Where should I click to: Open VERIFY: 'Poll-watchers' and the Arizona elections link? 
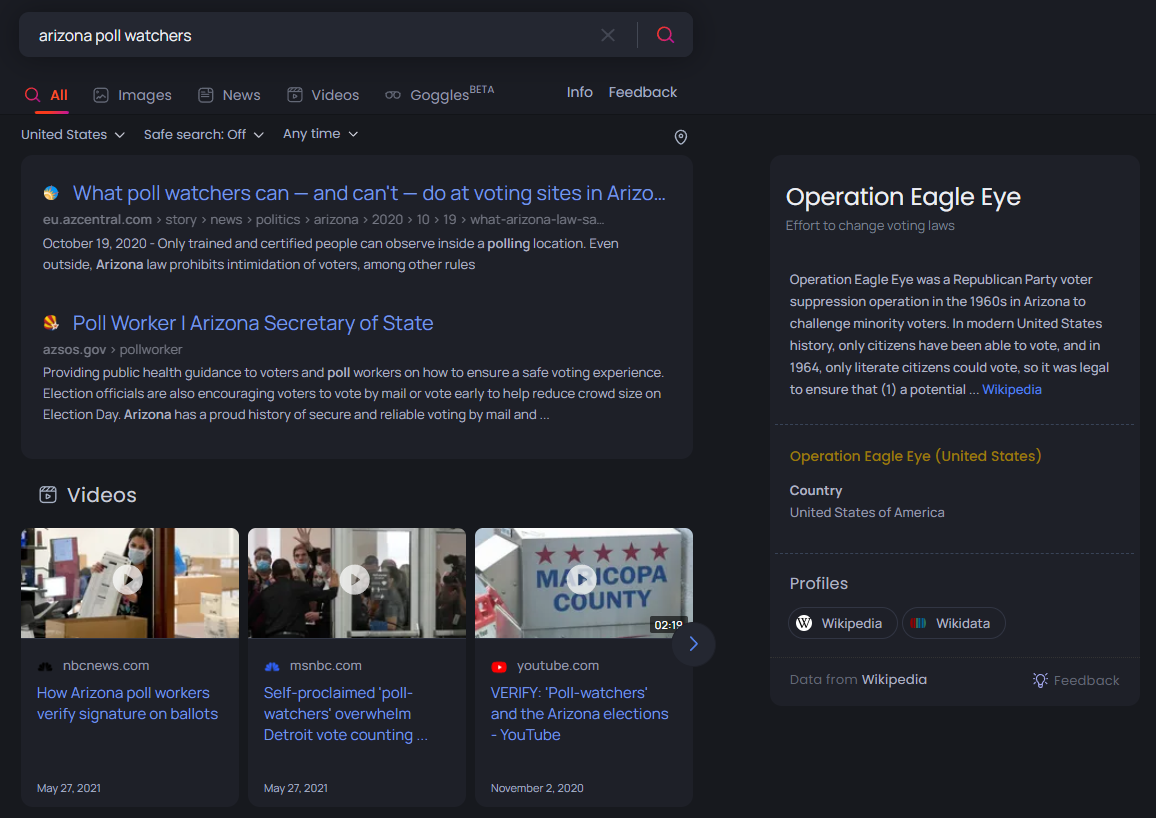(579, 713)
